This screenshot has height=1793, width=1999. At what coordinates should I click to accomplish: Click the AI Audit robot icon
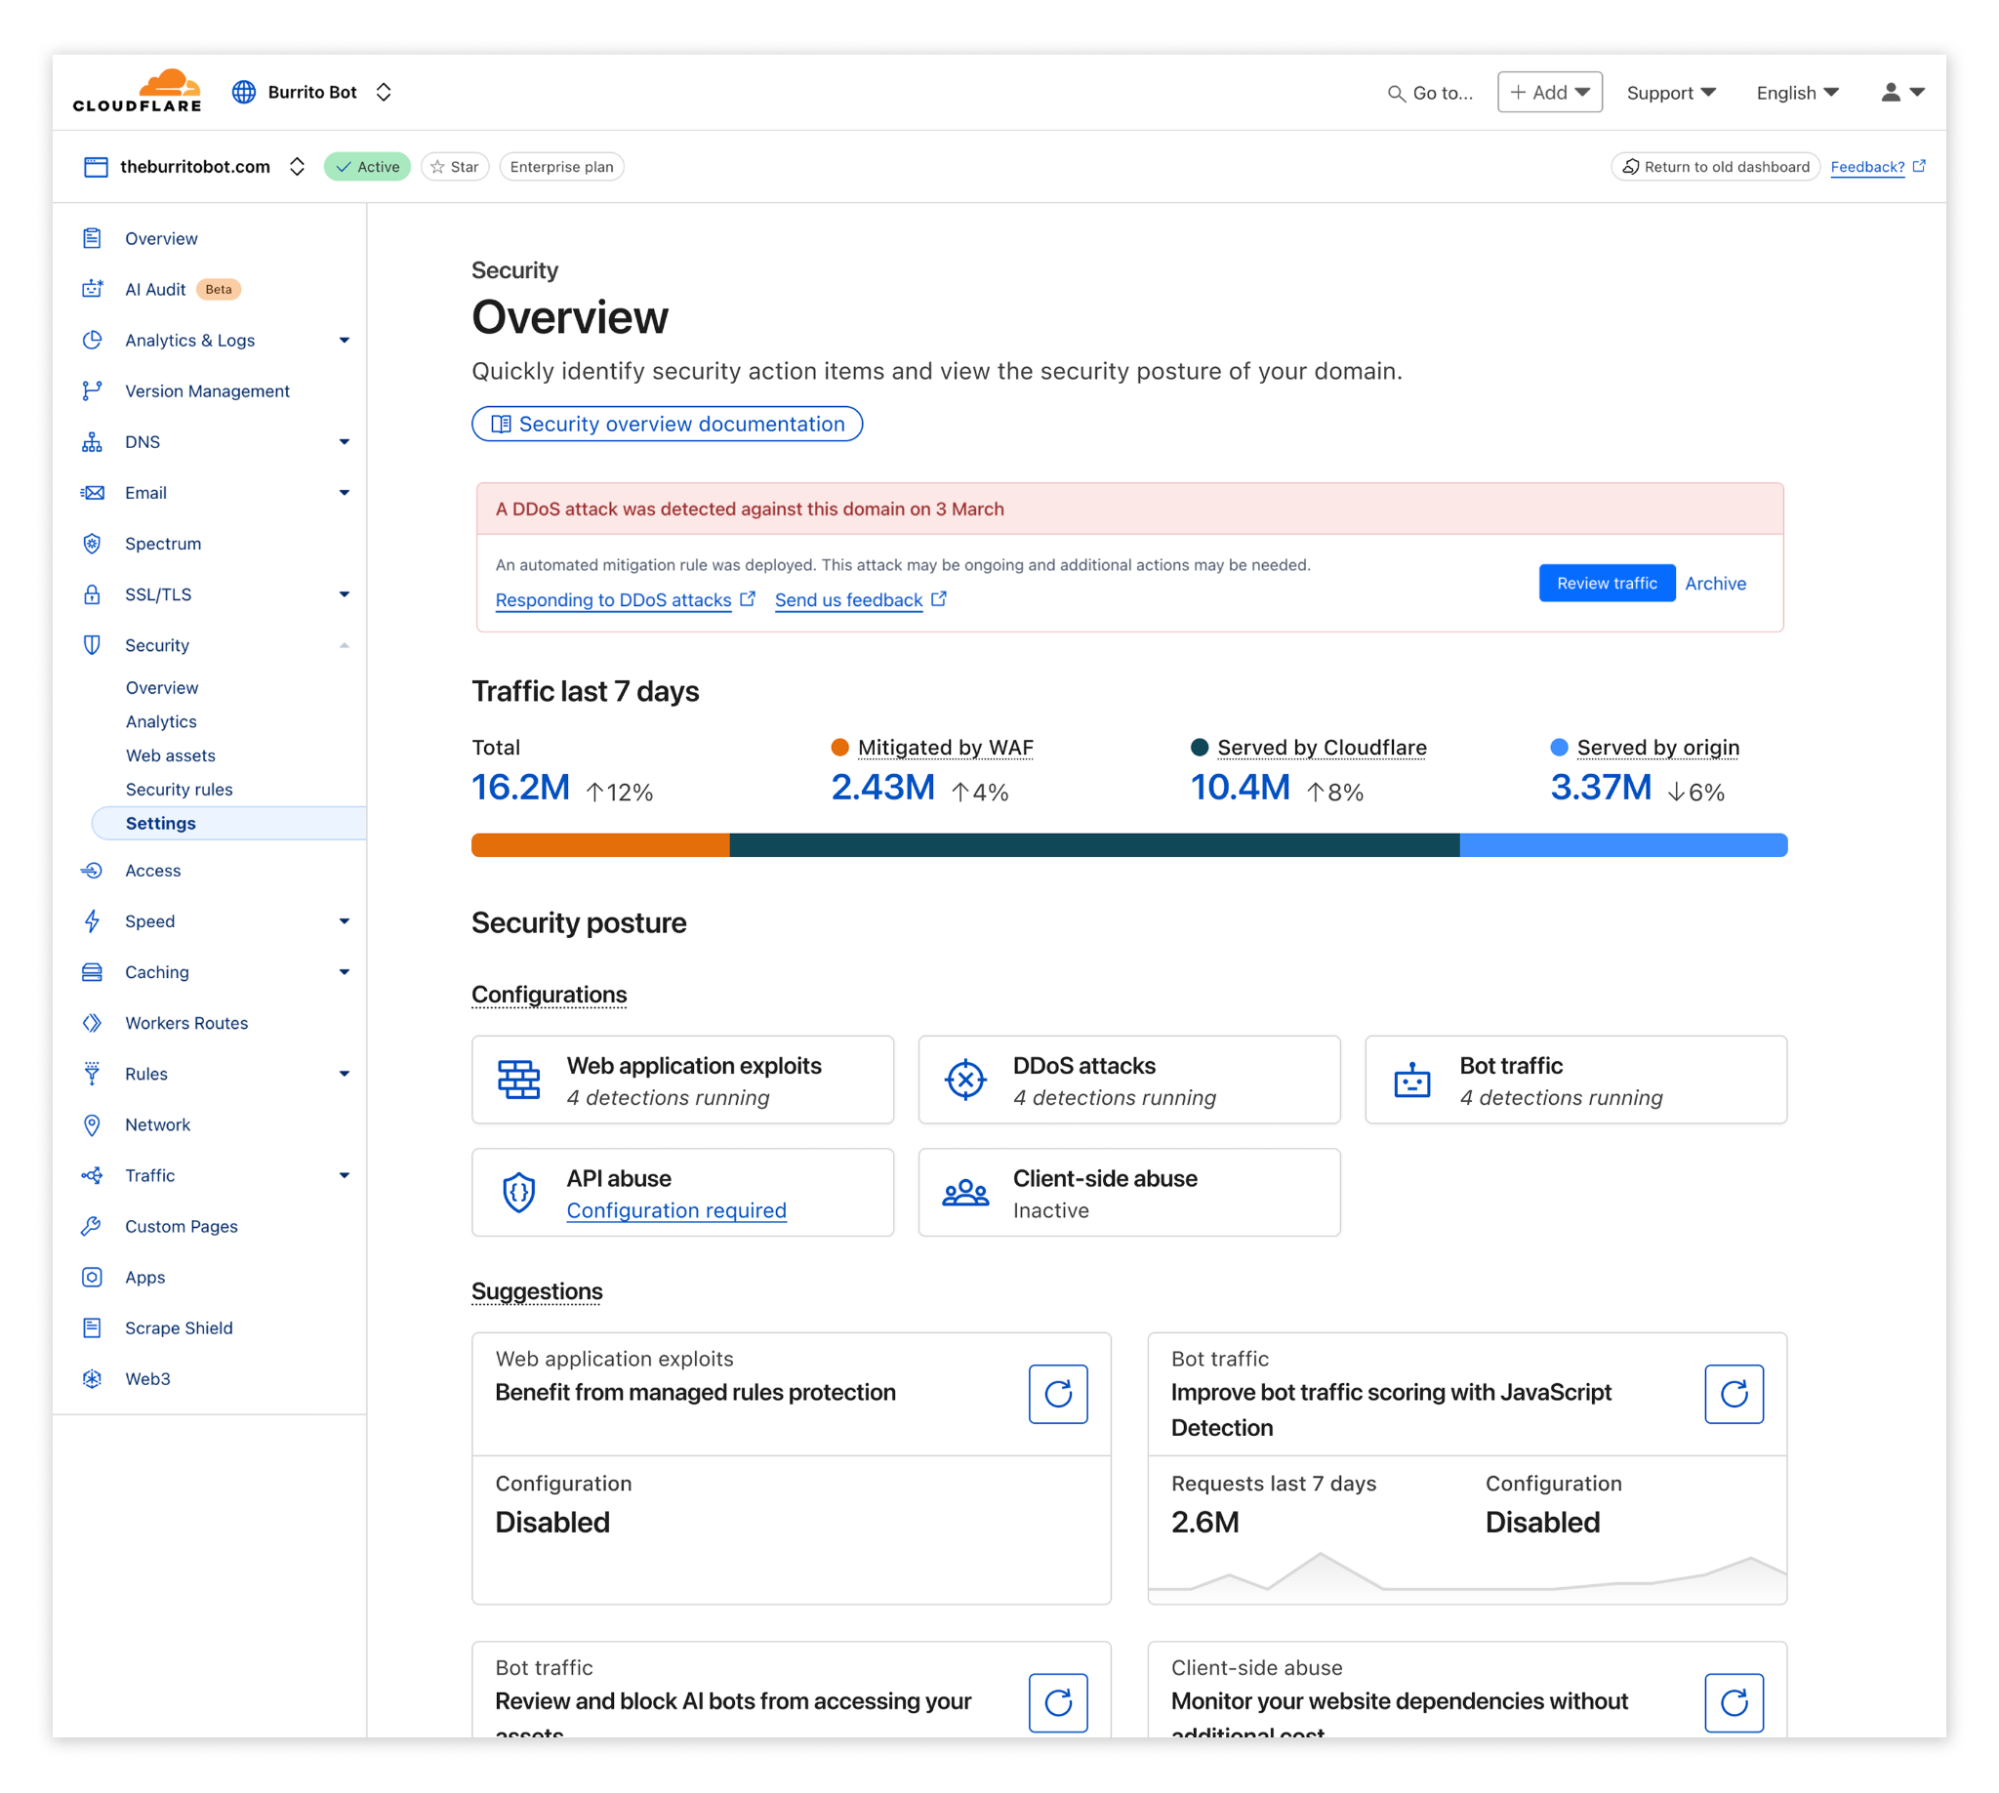[92, 289]
